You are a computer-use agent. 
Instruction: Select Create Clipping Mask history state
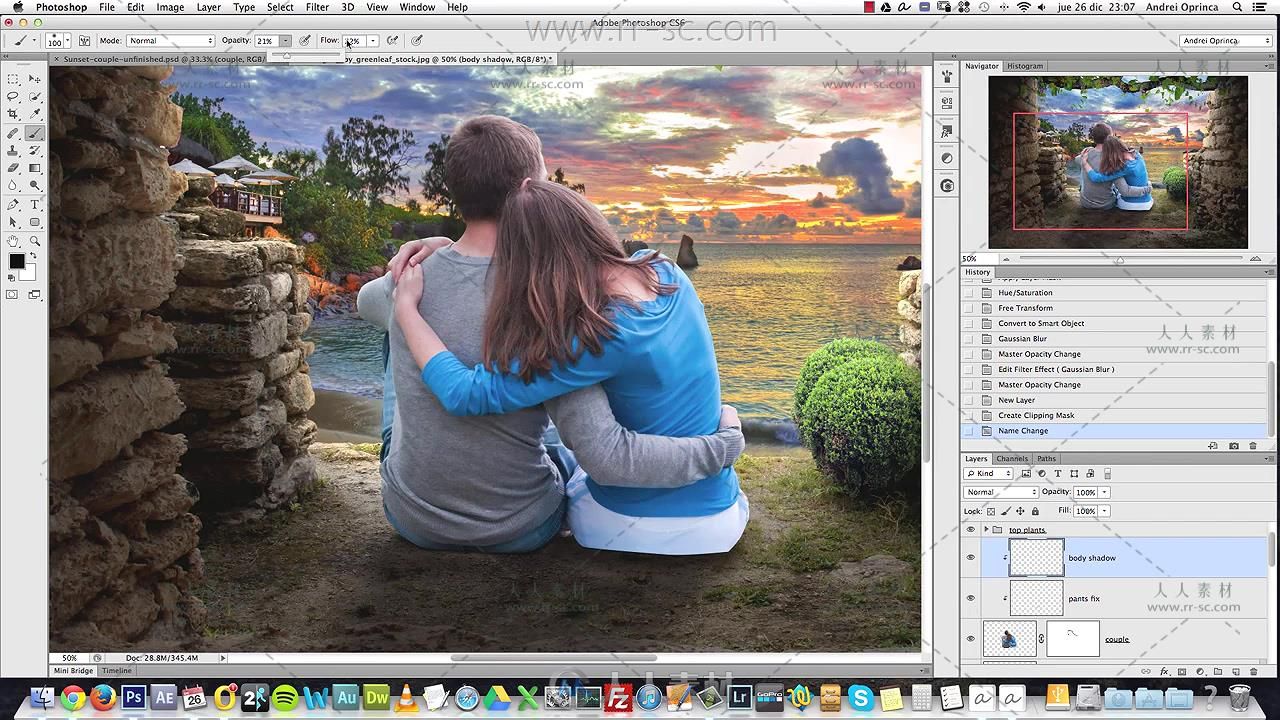pos(1036,415)
